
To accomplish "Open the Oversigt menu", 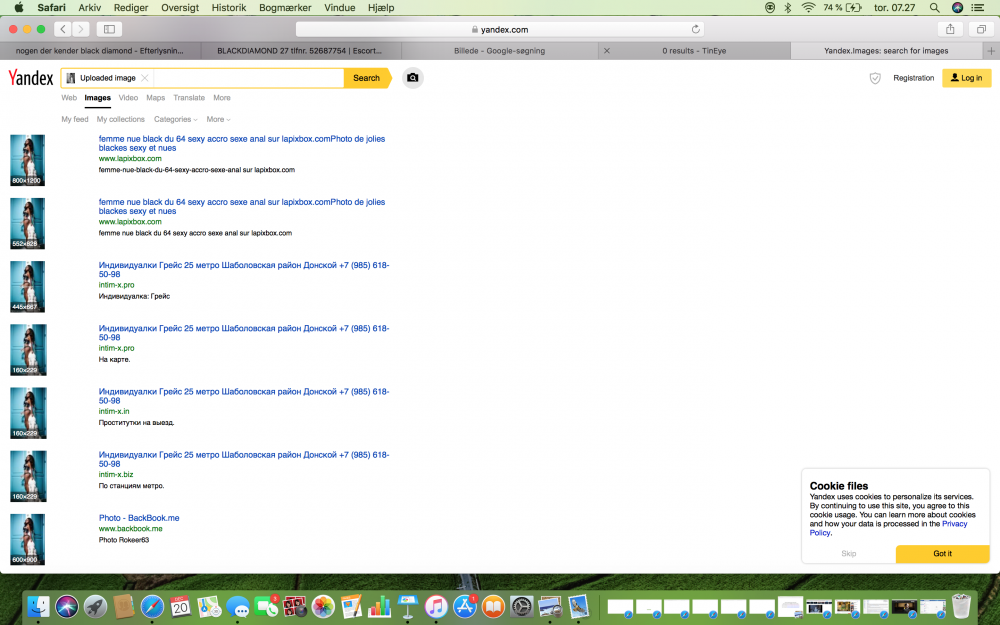I will click(x=180, y=8).
